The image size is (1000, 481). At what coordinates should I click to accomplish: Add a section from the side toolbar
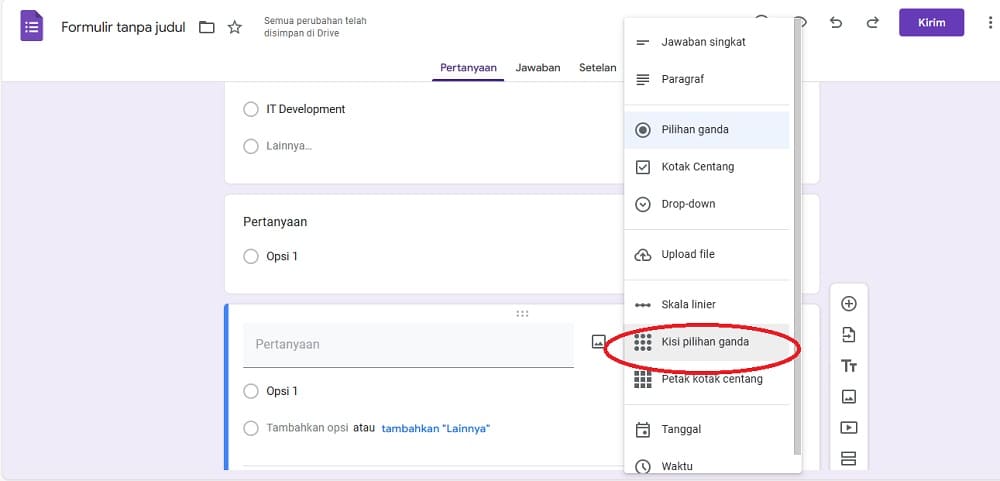click(x=848, y=459)
